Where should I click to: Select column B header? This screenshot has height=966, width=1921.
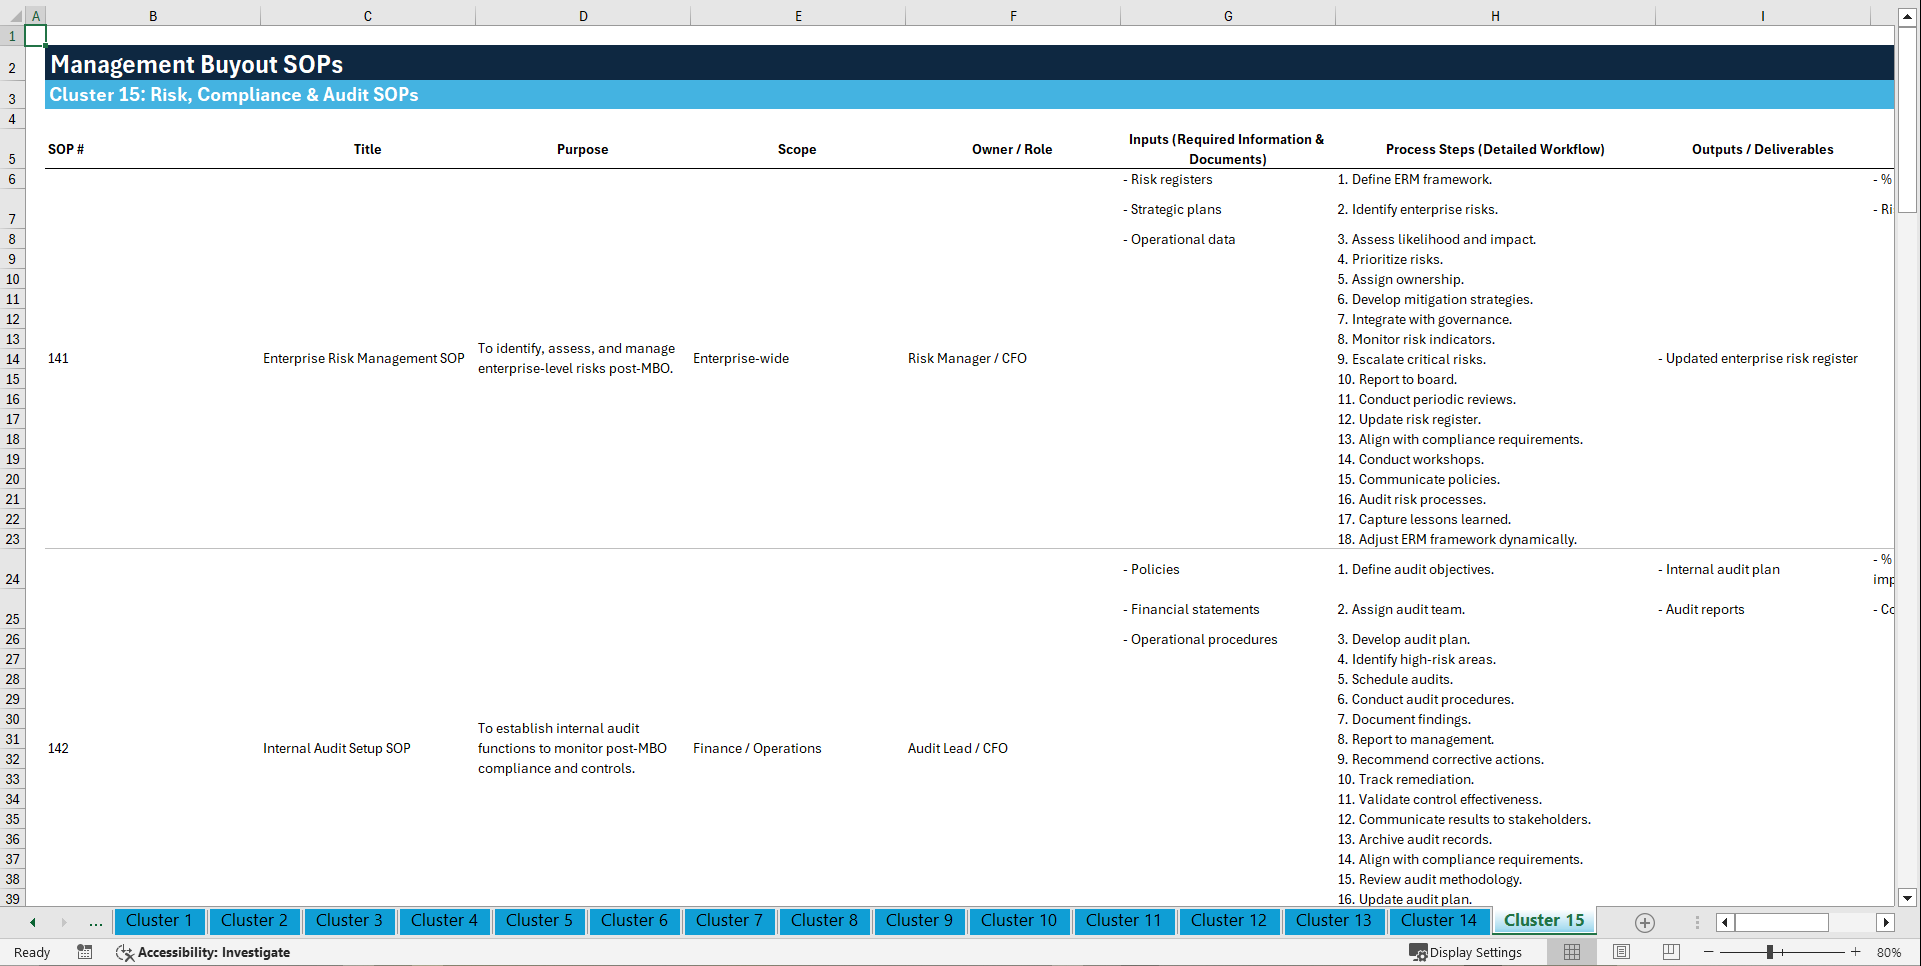point(153,15)
